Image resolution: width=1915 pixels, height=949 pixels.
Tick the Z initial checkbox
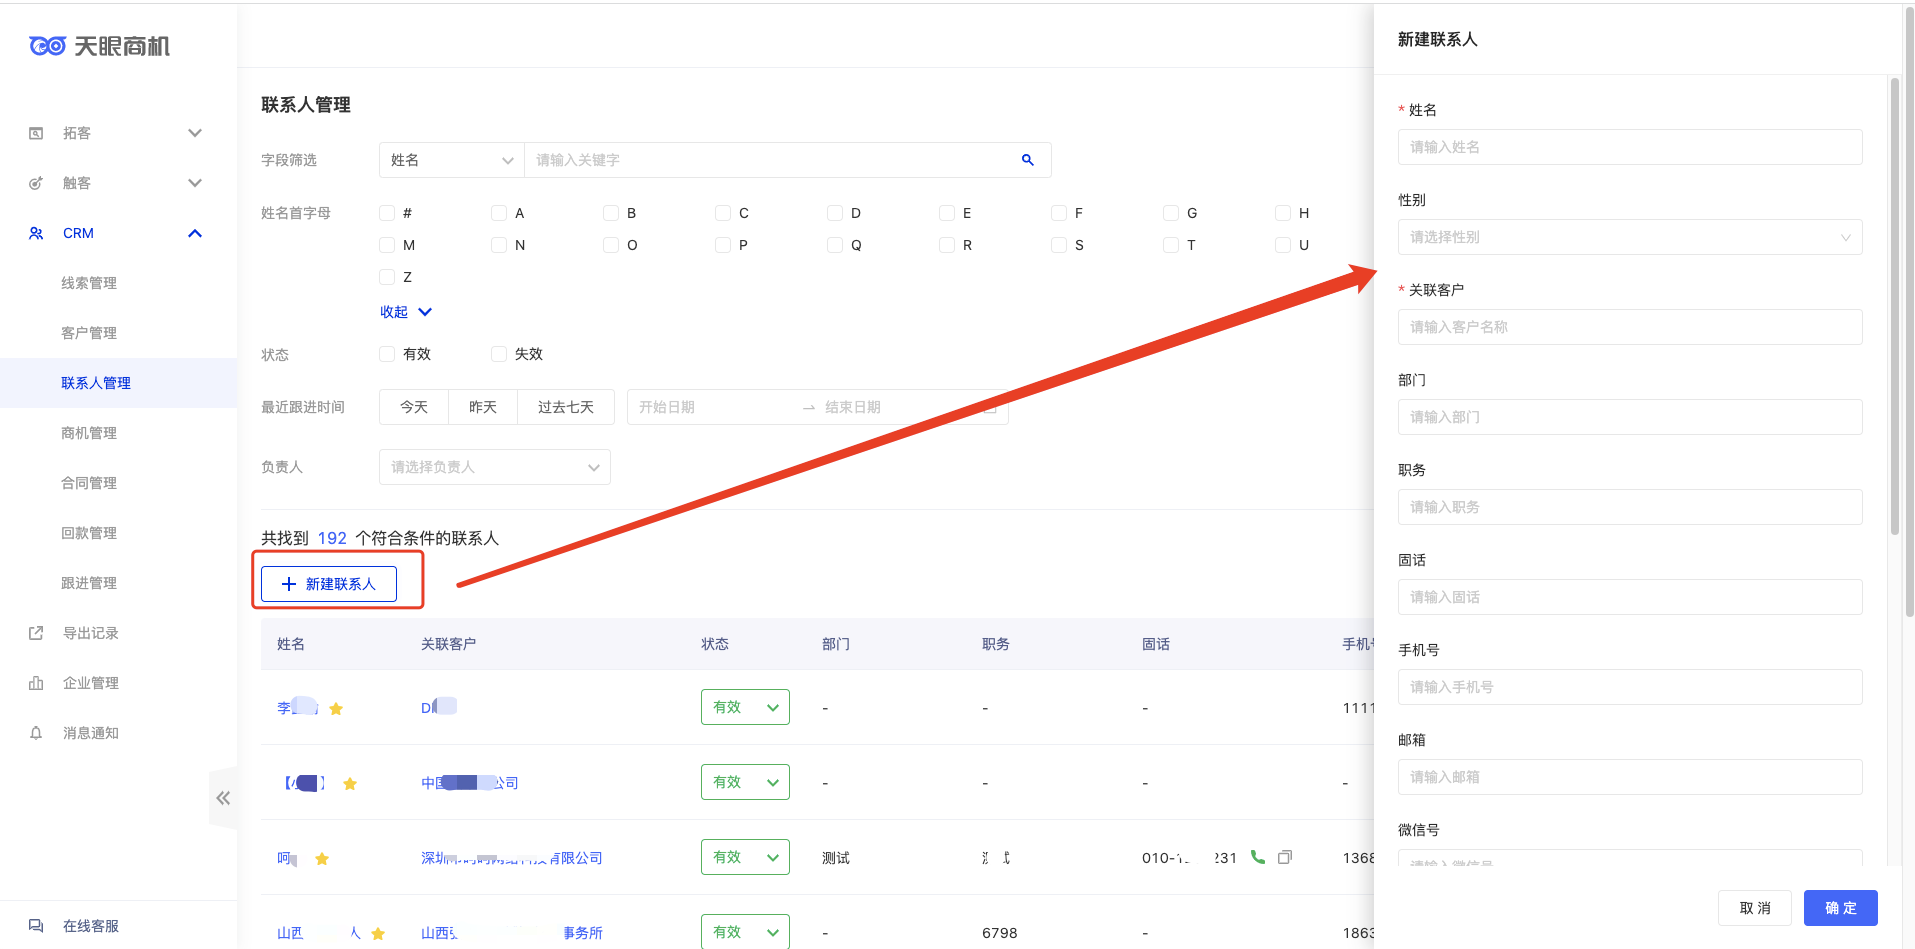387,277
